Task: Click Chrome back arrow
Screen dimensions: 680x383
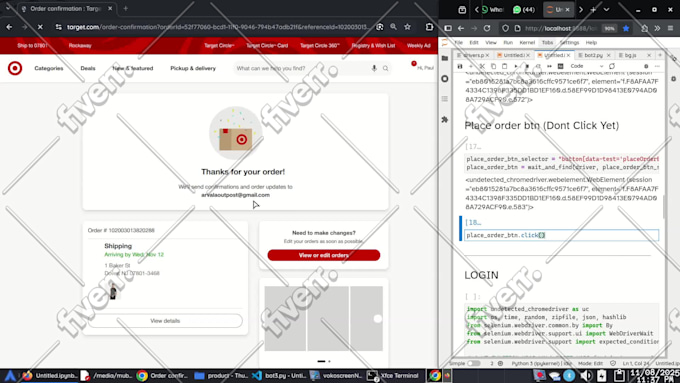Action: 9,27
